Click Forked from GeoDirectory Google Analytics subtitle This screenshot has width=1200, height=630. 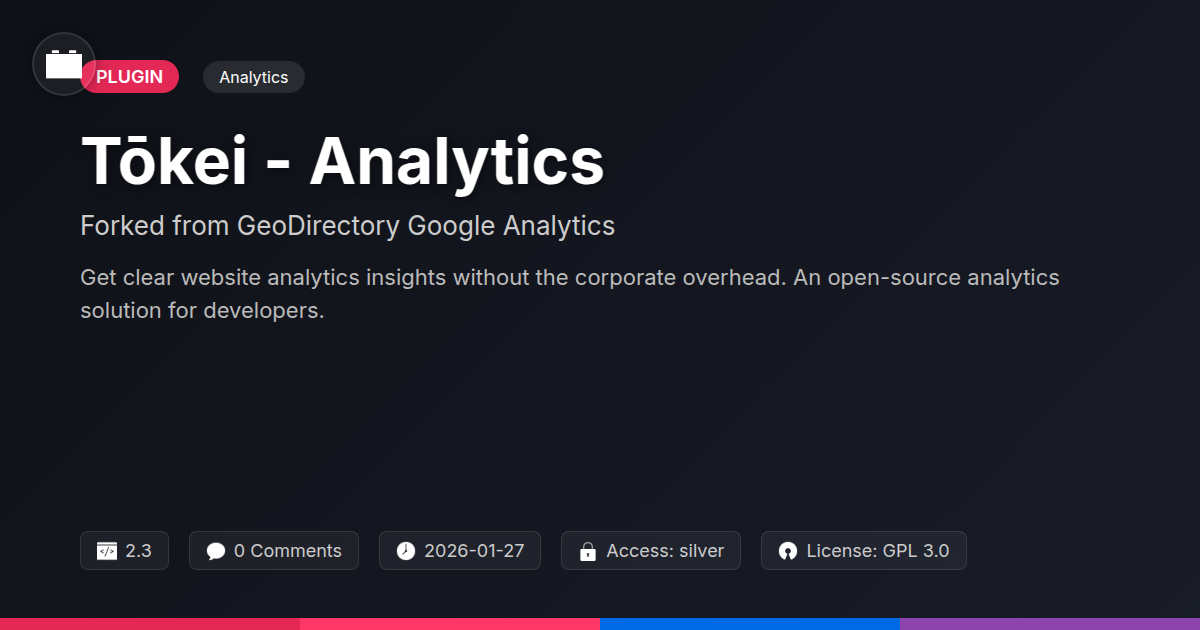(x=347, y=226)
